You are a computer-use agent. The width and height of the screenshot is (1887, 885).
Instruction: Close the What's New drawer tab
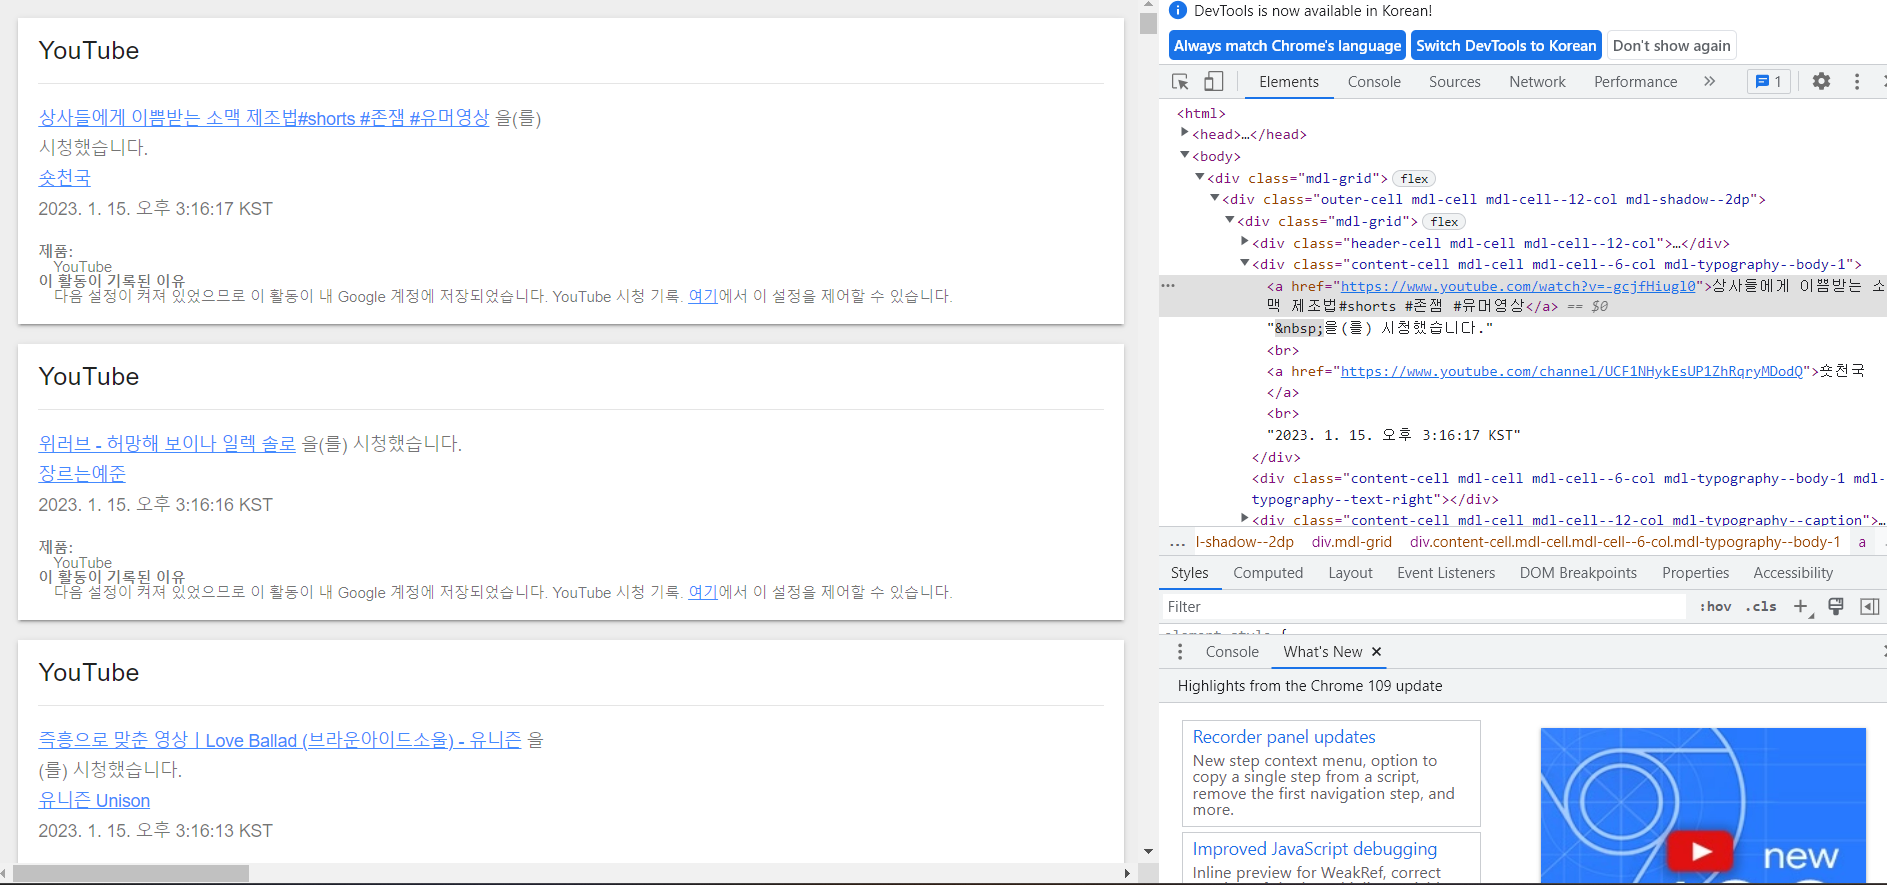(x=1377, y=652)
